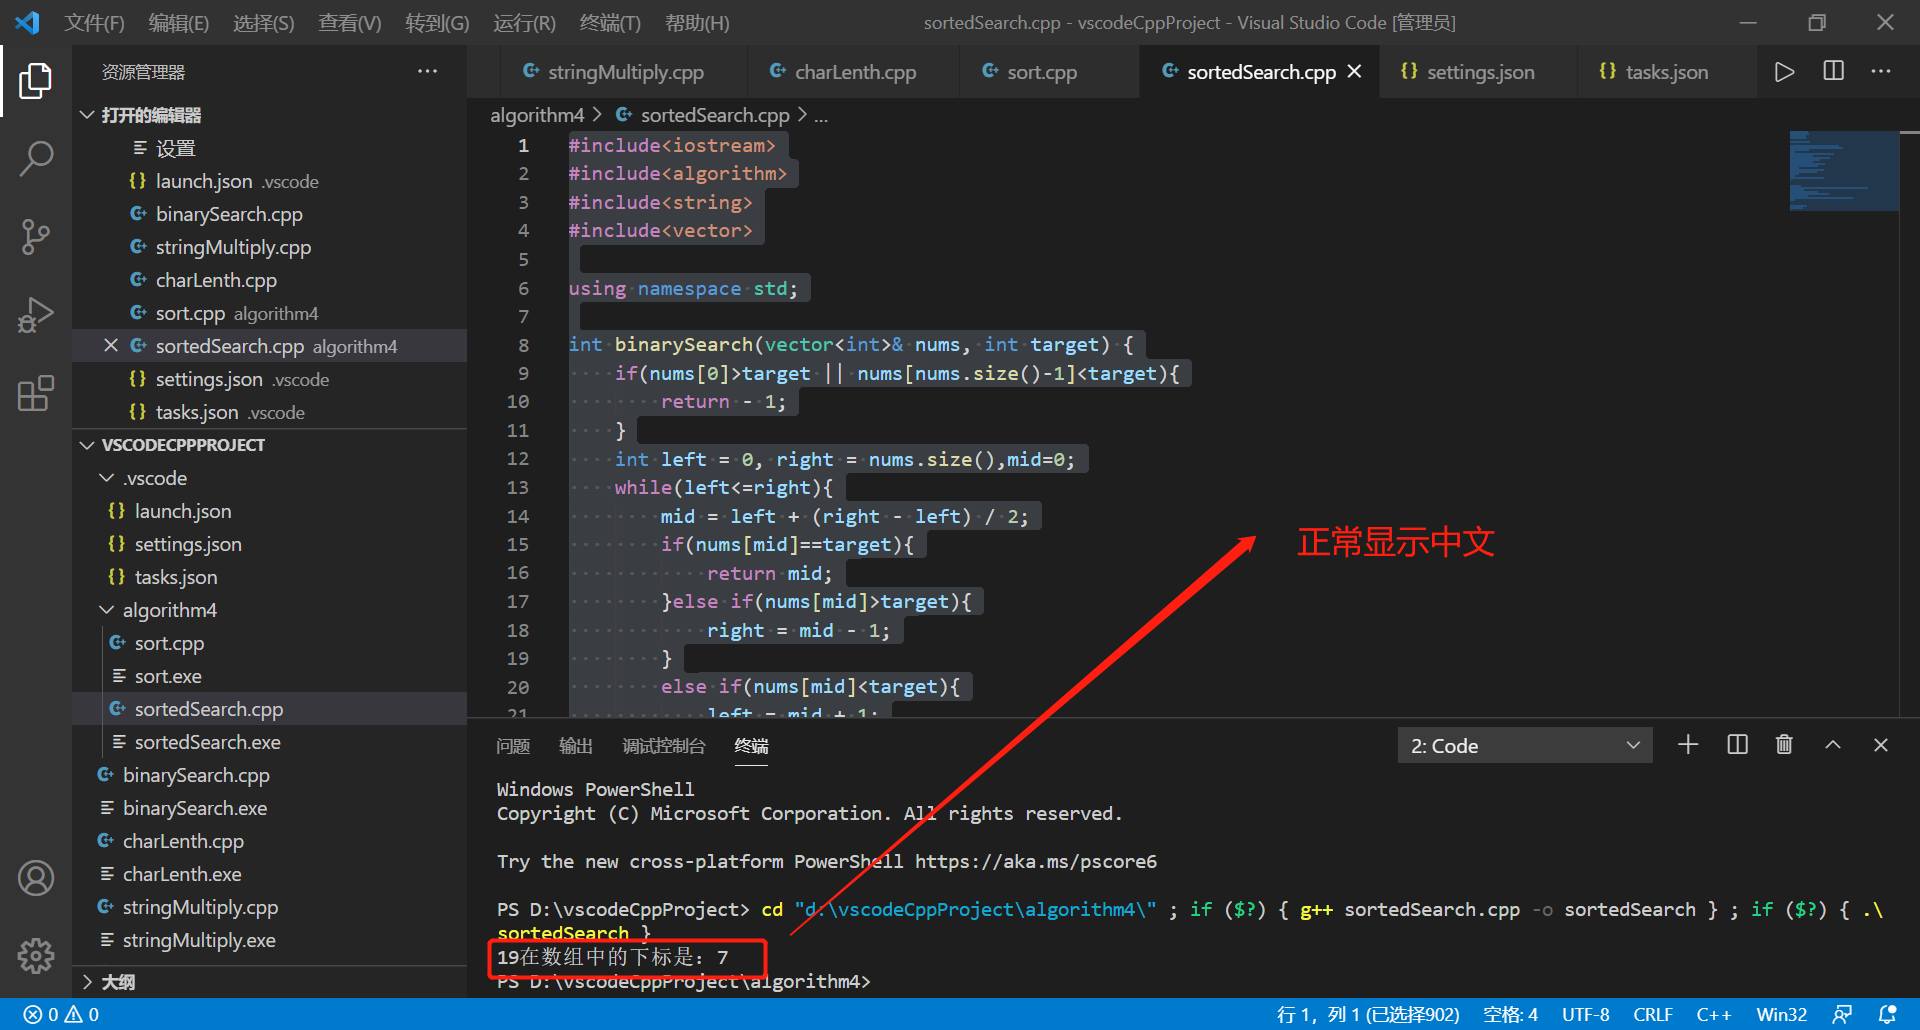
Task: Click 空格: 4 indentation setting
Action: (1510, 1014)
